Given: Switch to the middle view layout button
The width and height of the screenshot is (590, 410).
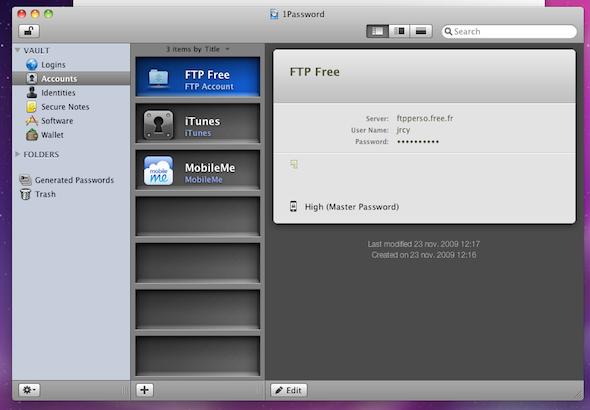Looking at the screenshot, I should coord(400,31).
